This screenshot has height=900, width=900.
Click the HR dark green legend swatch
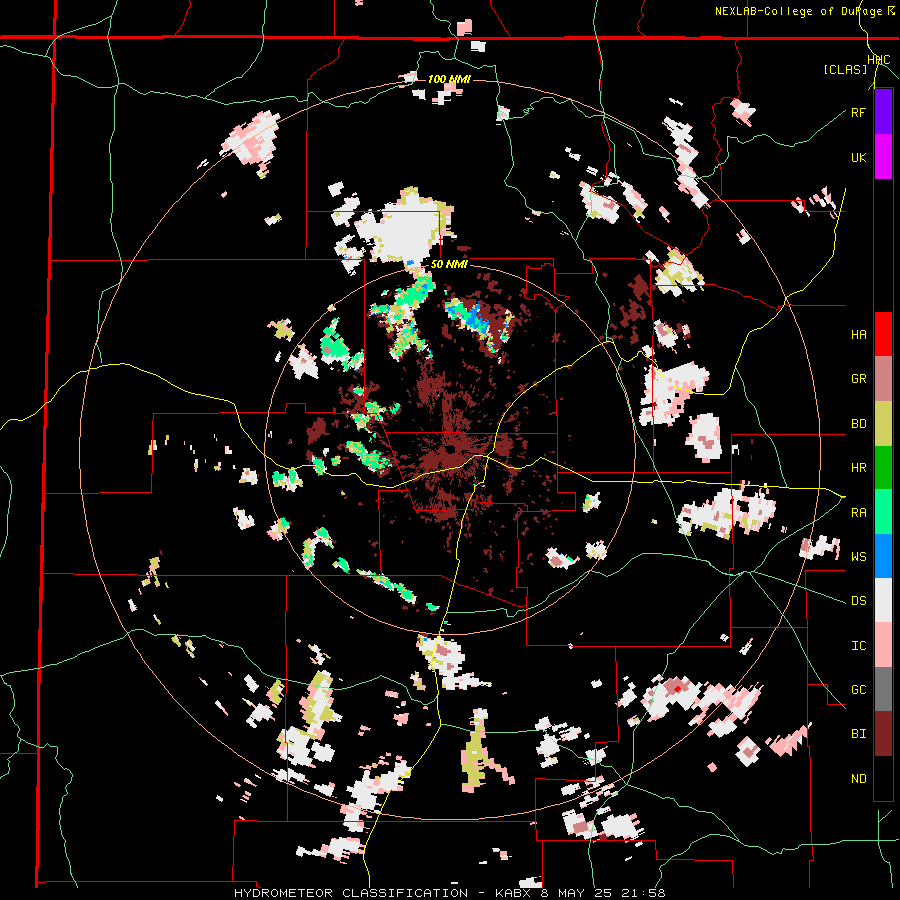coord(883,467)
